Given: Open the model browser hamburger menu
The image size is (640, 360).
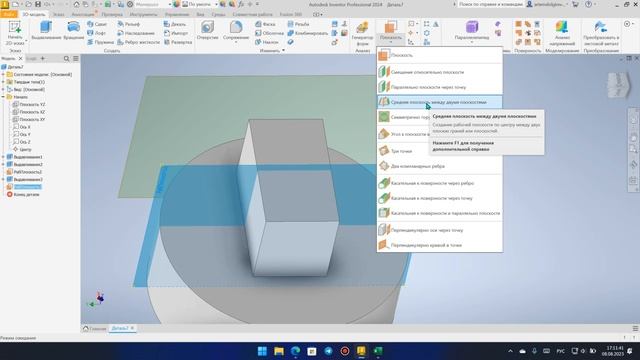Looking at the screenshot, I should coord(76,59).
